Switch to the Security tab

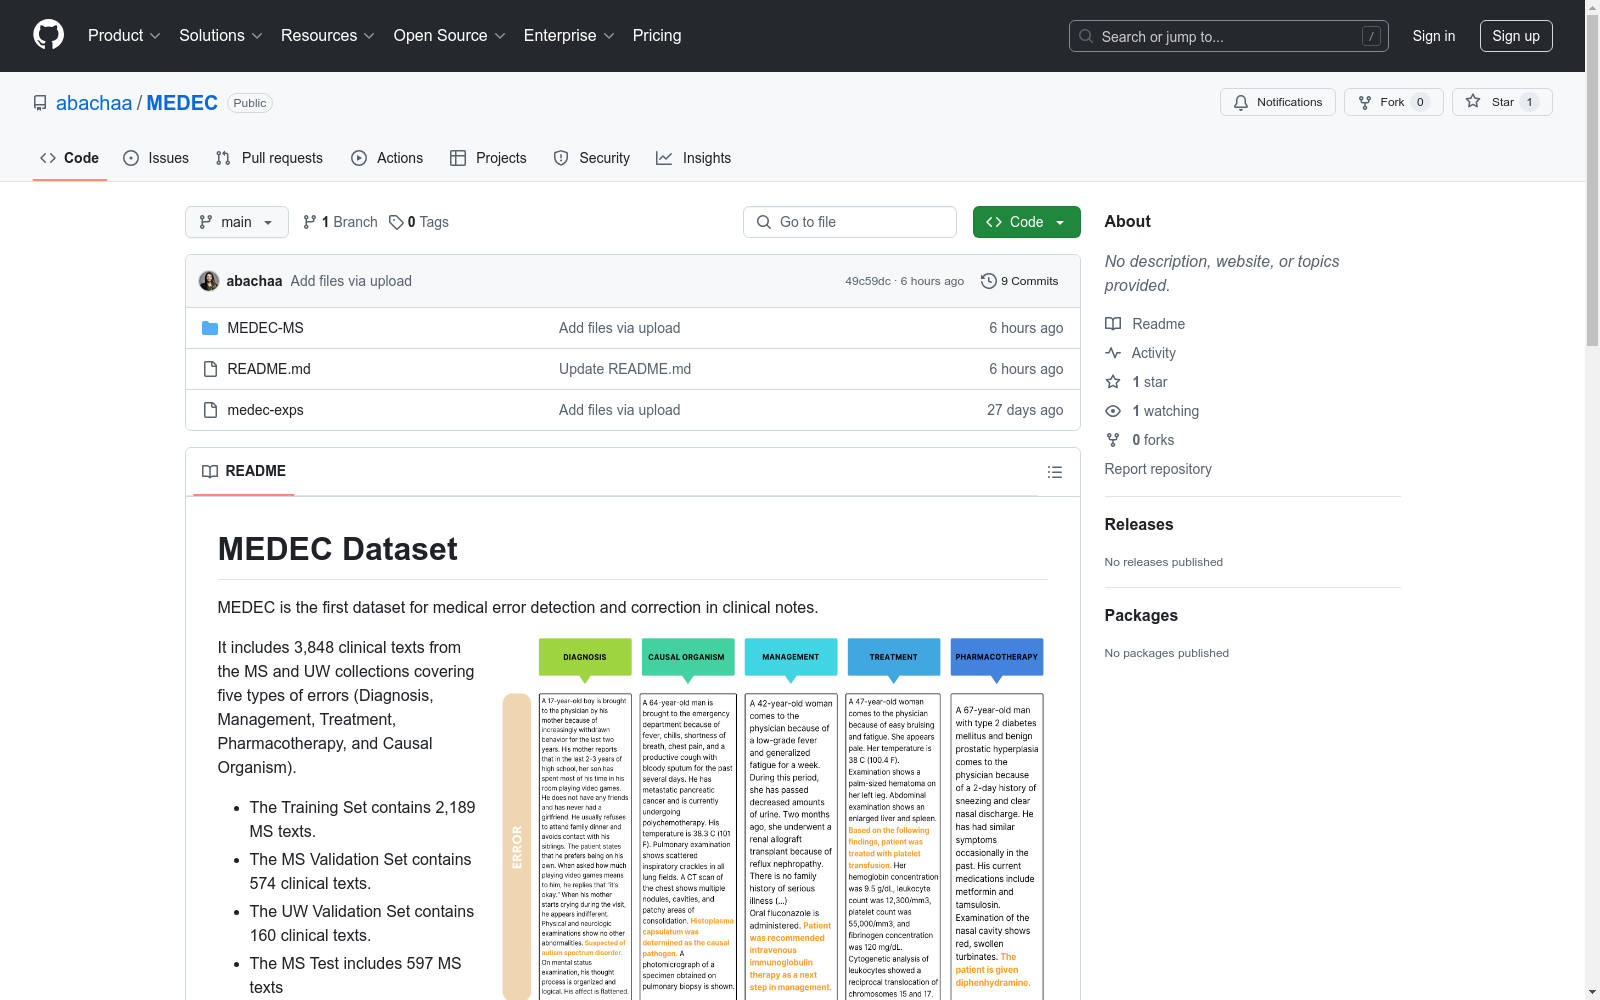pyautogui.click(x=591, y=158)
